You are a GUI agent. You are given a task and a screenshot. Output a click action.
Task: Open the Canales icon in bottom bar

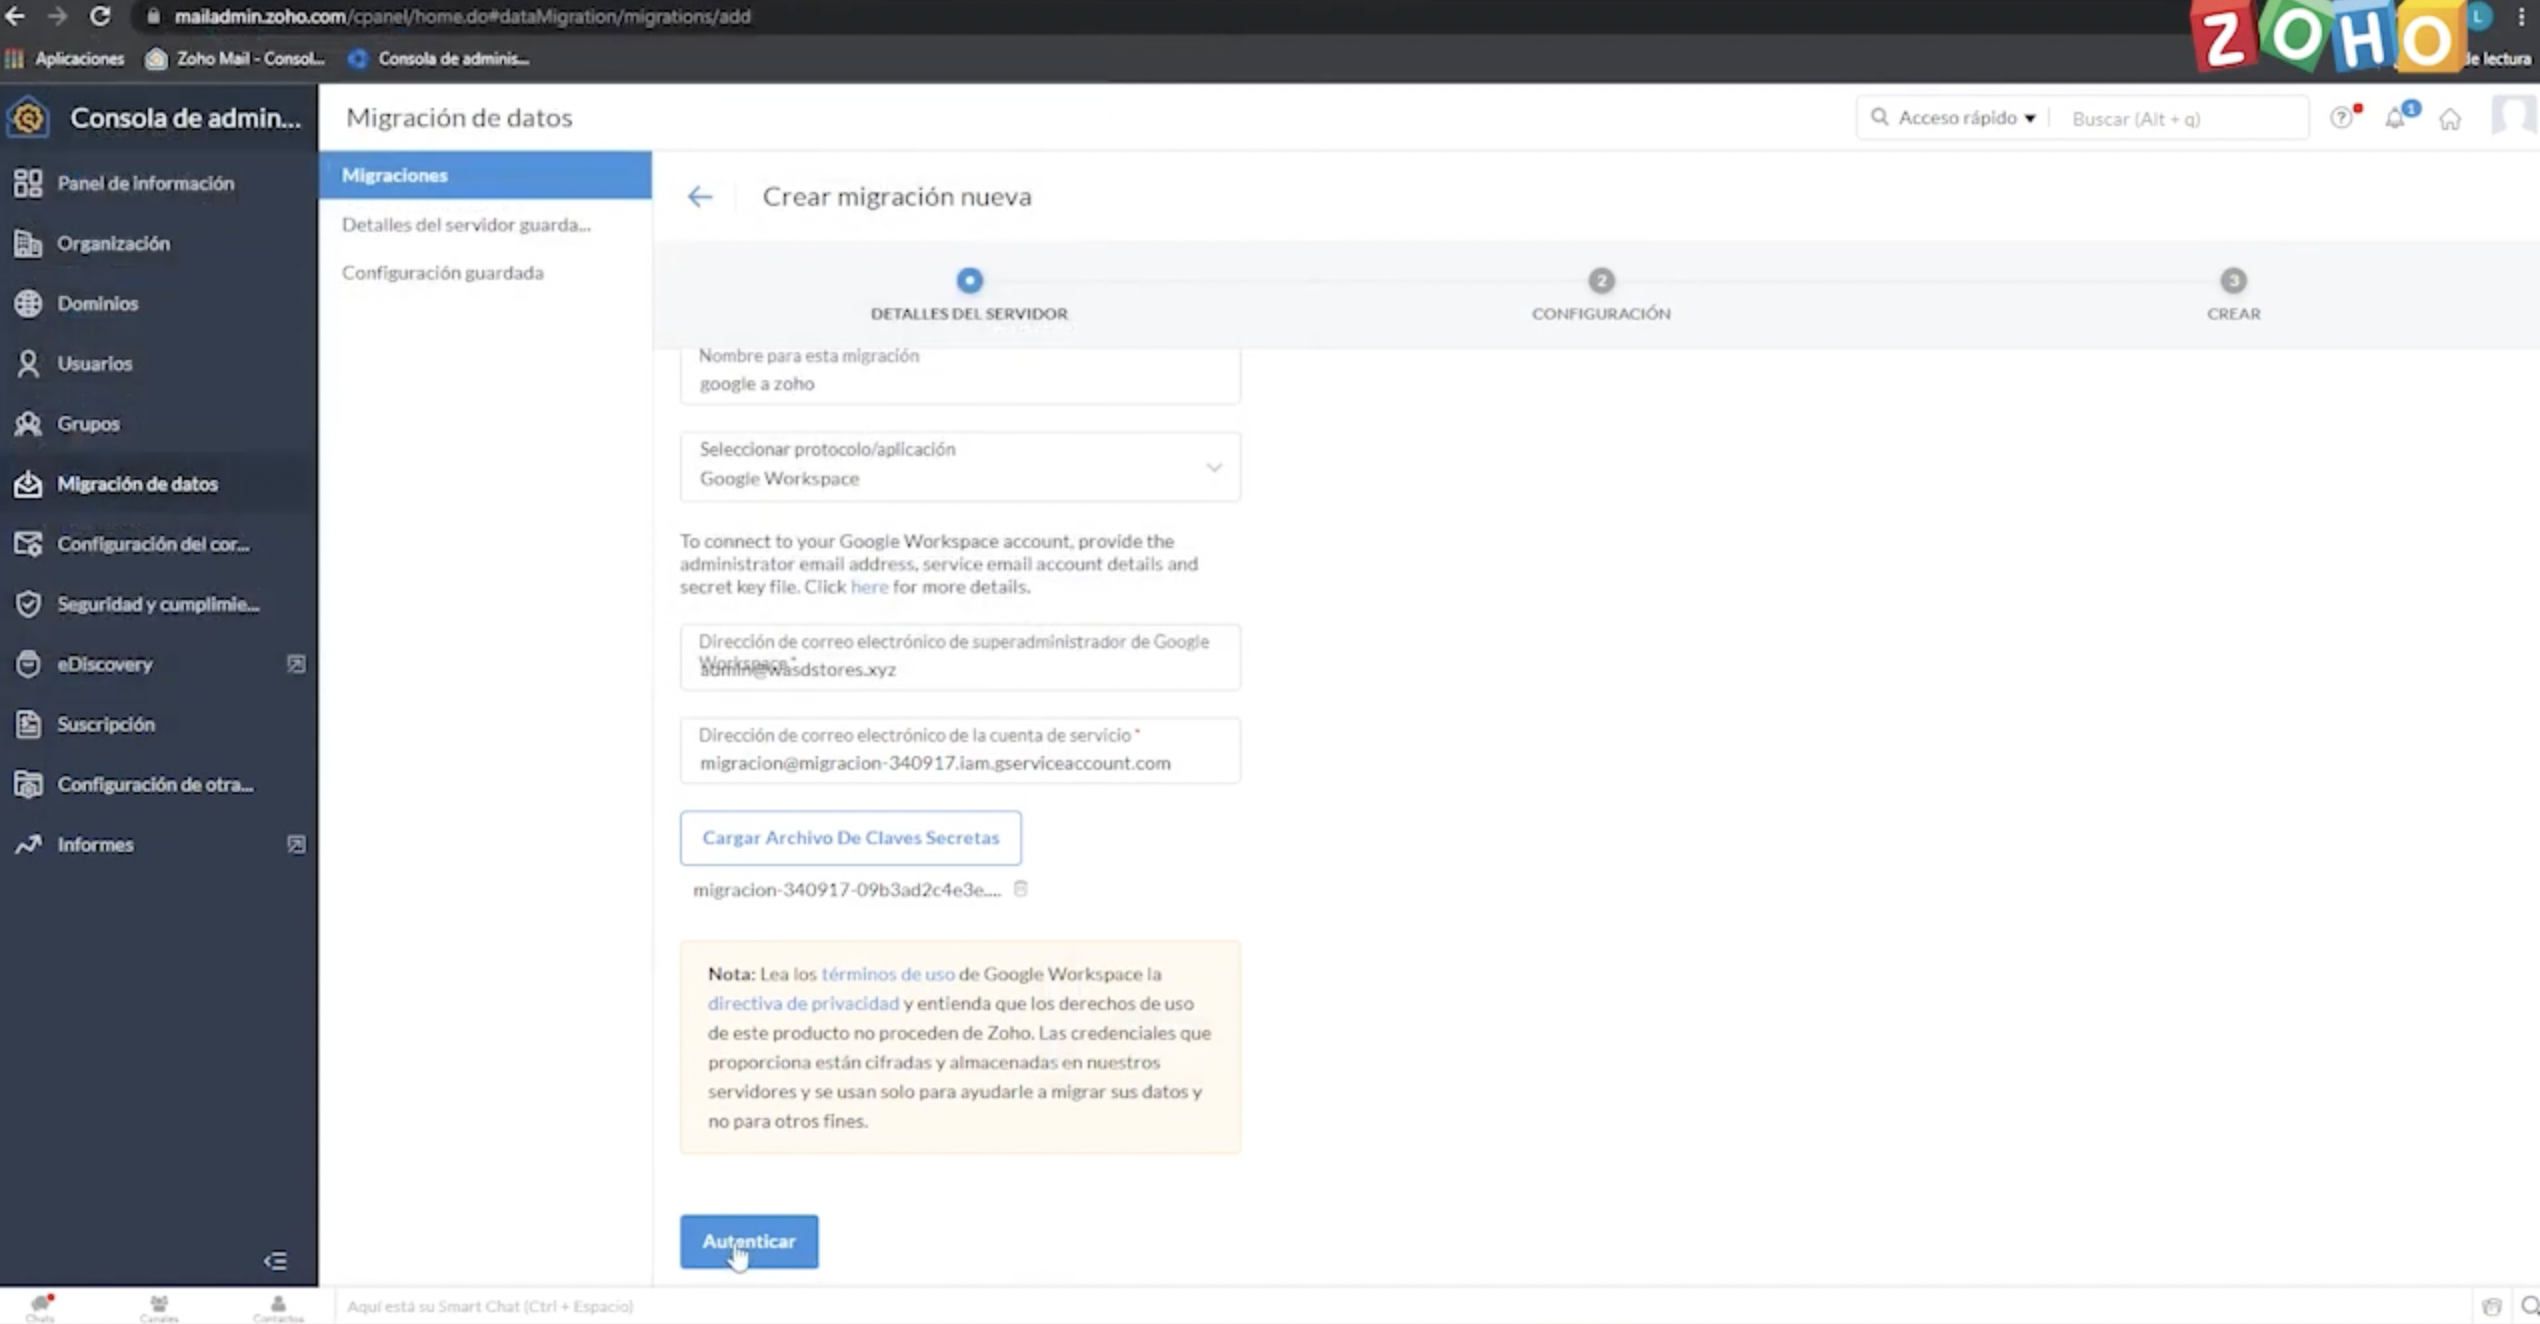click(x=159, y=1307)
